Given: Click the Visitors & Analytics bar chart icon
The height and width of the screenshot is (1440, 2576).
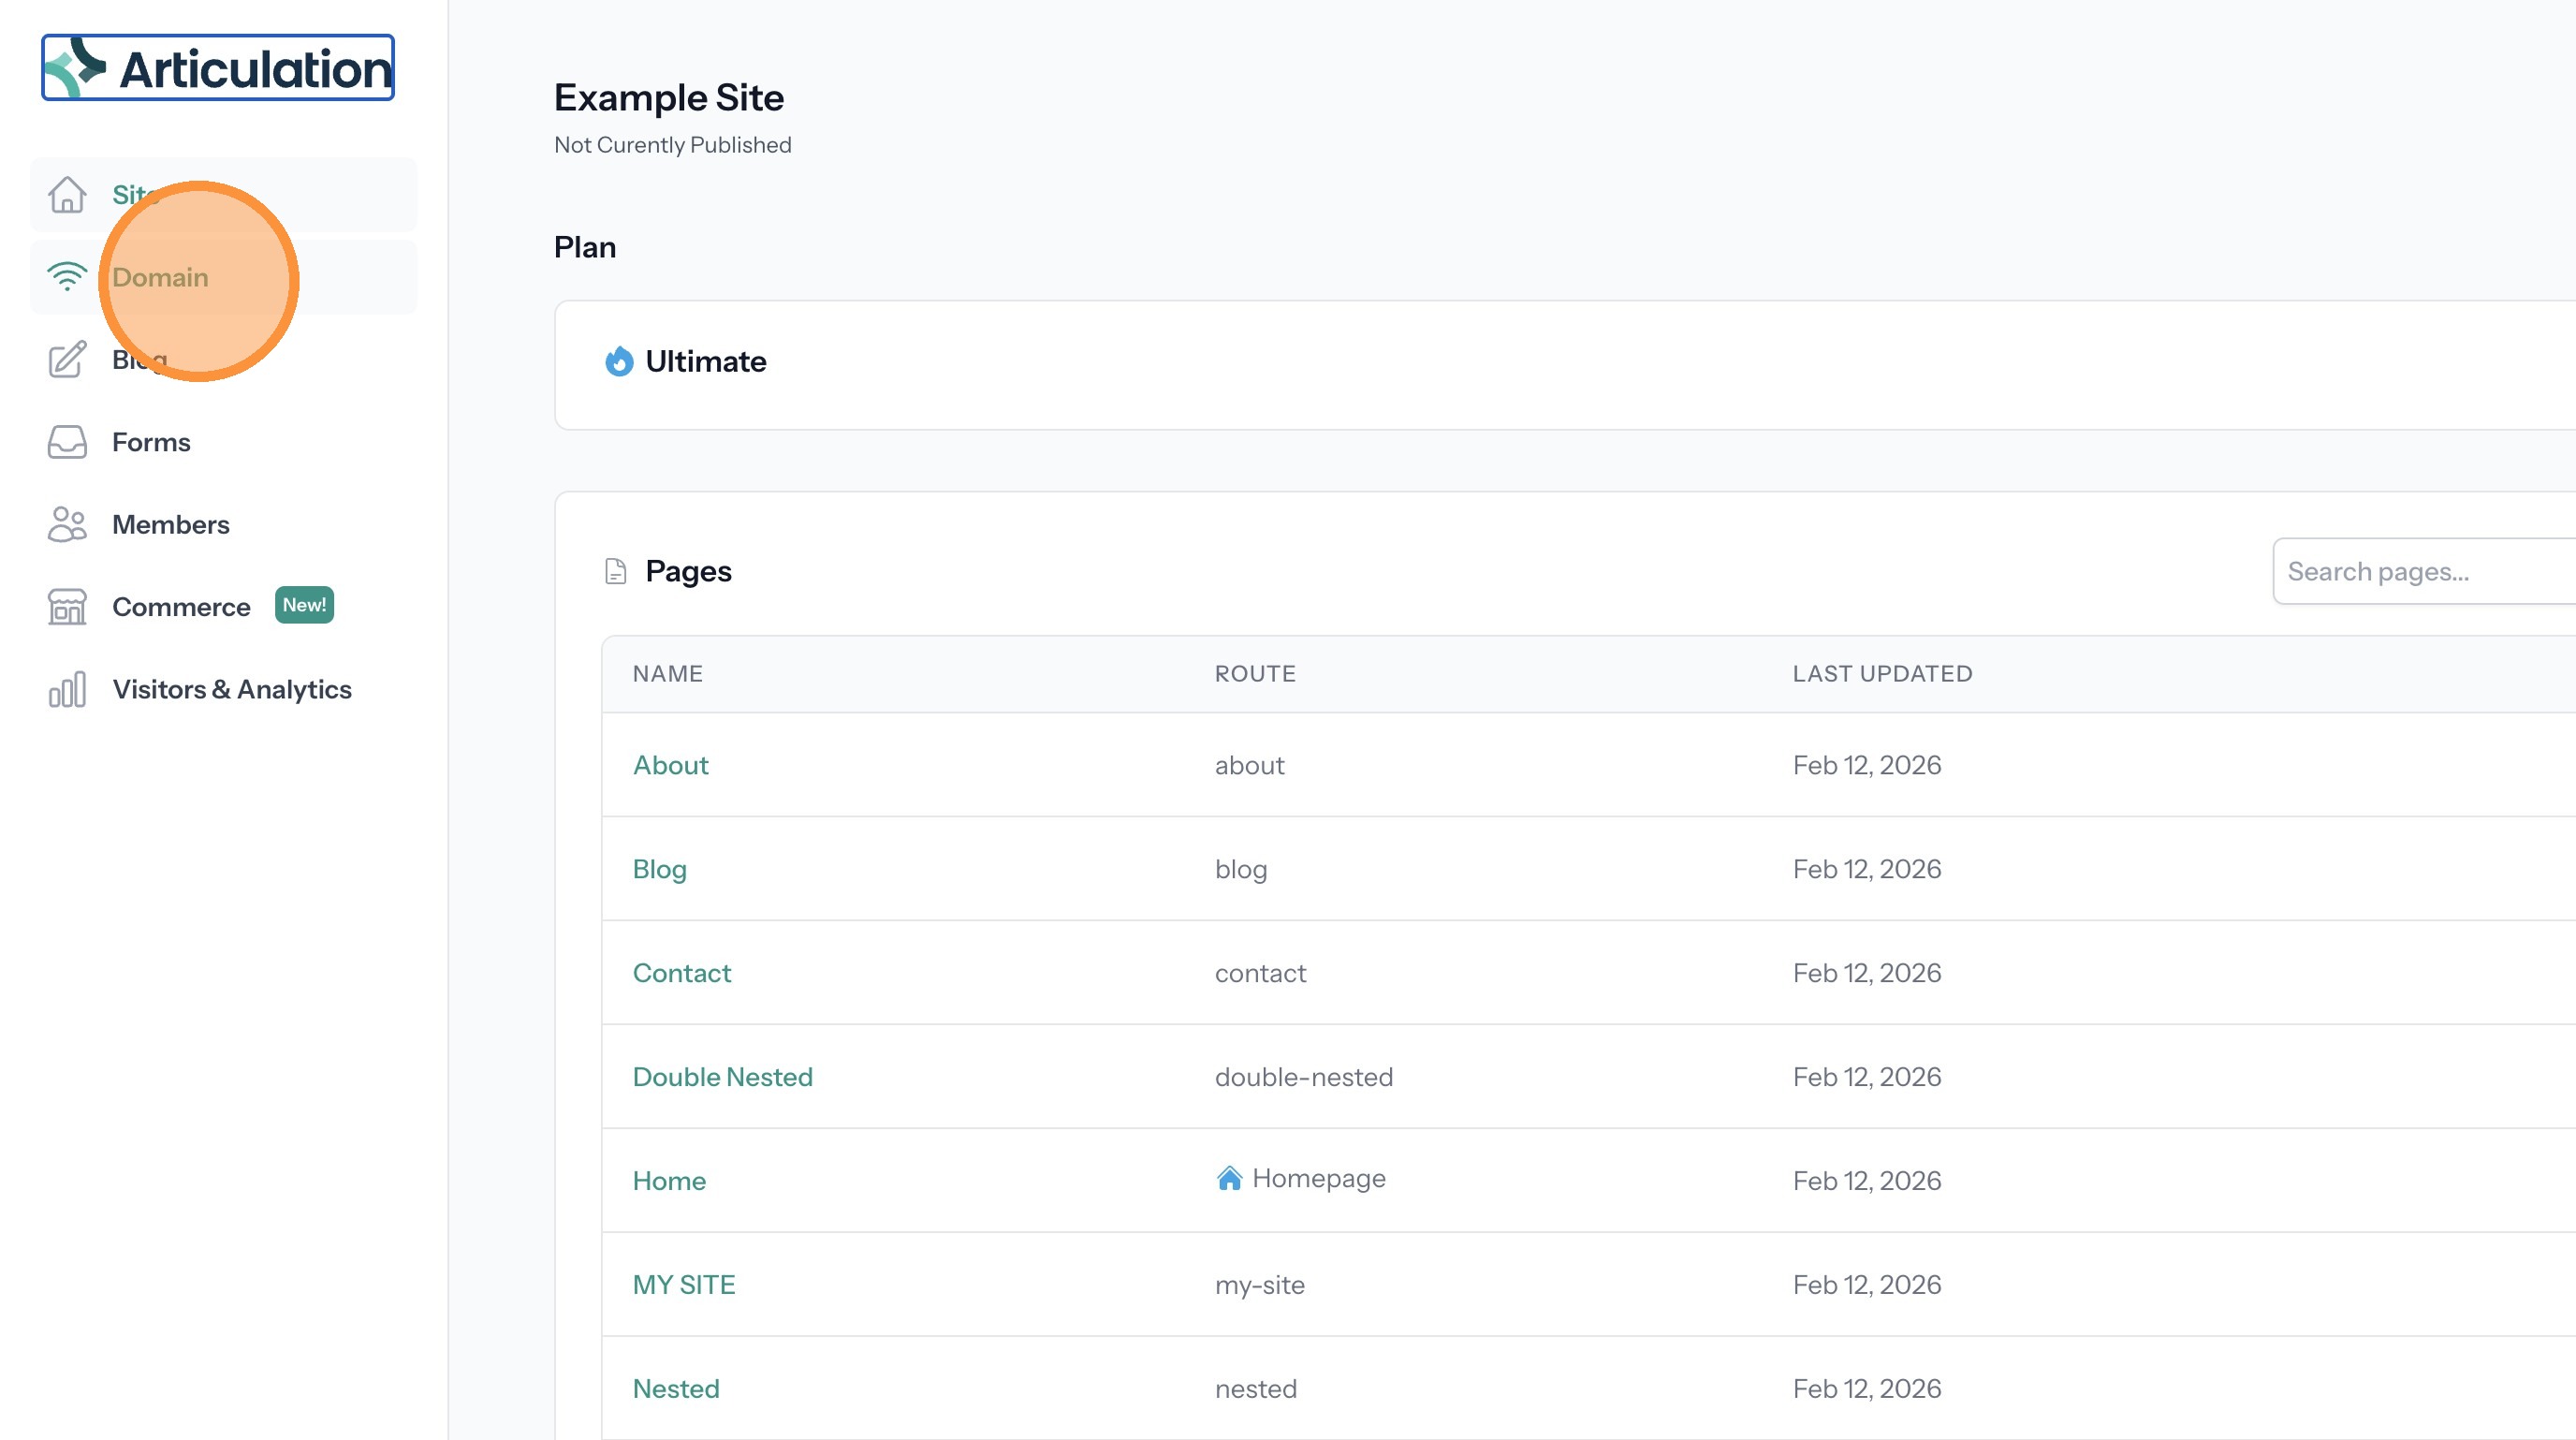Looking at the screenshot, I should pos(67,689).
